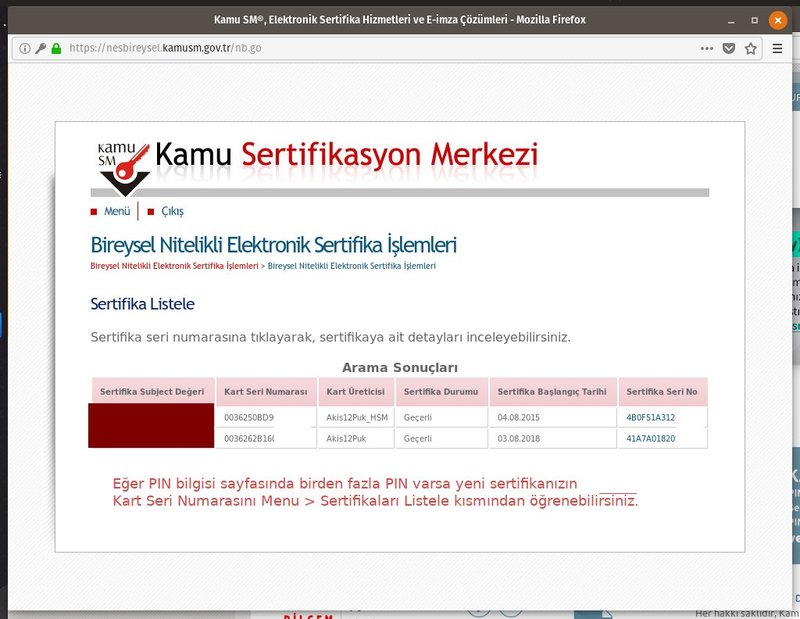Click the Kart Seri Numarası column header
Viewport: 800px width, 619px height.
coord(265,391)
